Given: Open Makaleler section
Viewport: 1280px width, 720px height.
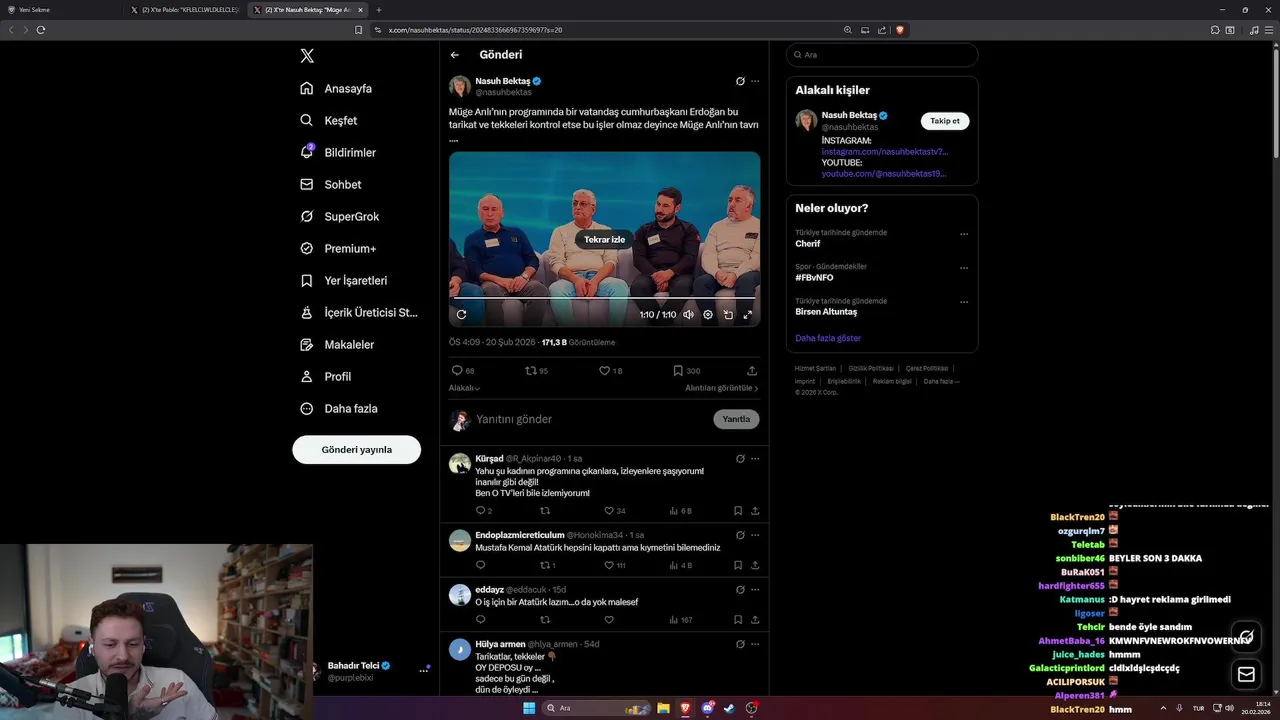Looking at the screenshot, I should 337,344.
